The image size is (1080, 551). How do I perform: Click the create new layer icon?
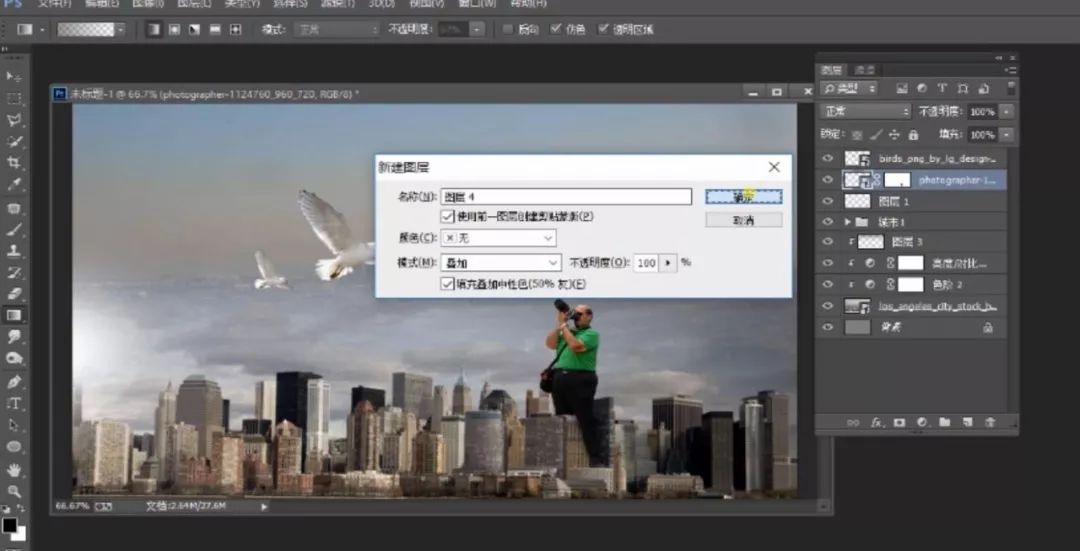pyautogui.click(x=967, y=422)
